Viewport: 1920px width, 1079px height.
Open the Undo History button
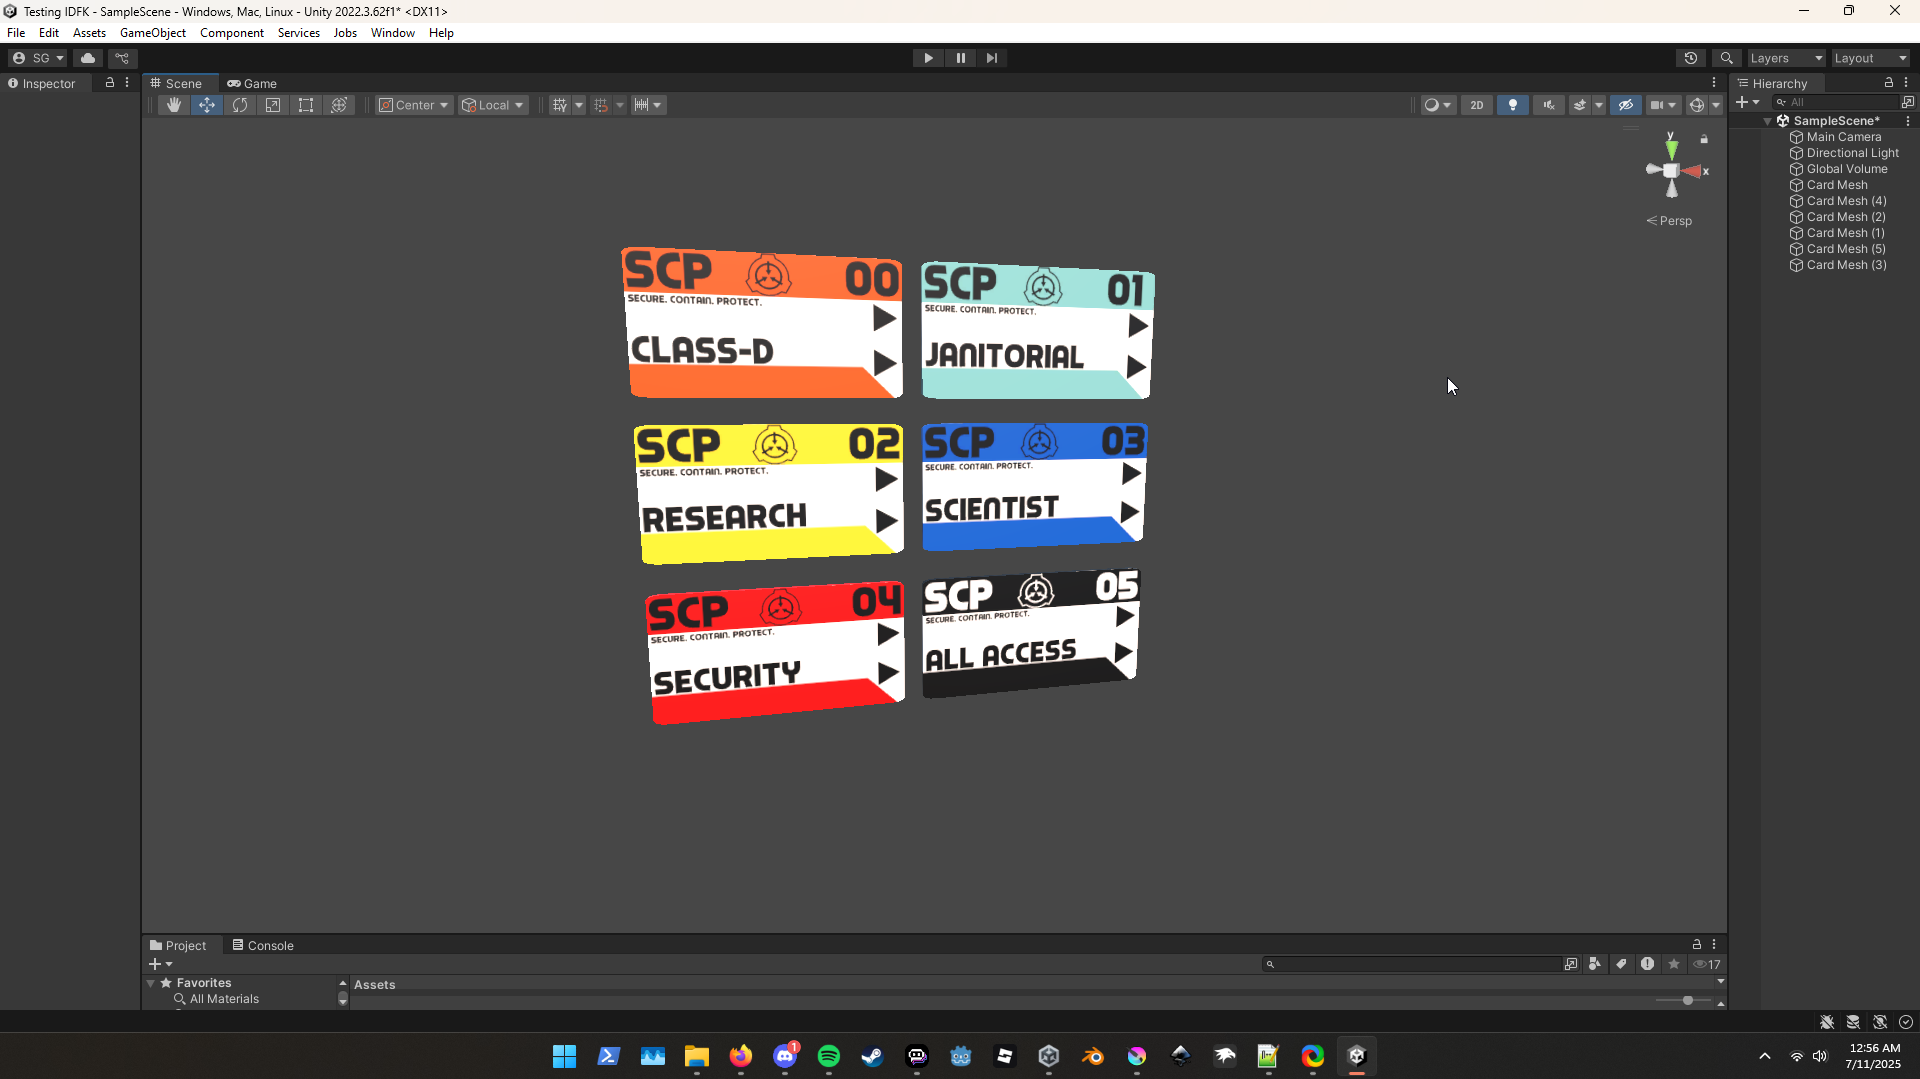1691,58
